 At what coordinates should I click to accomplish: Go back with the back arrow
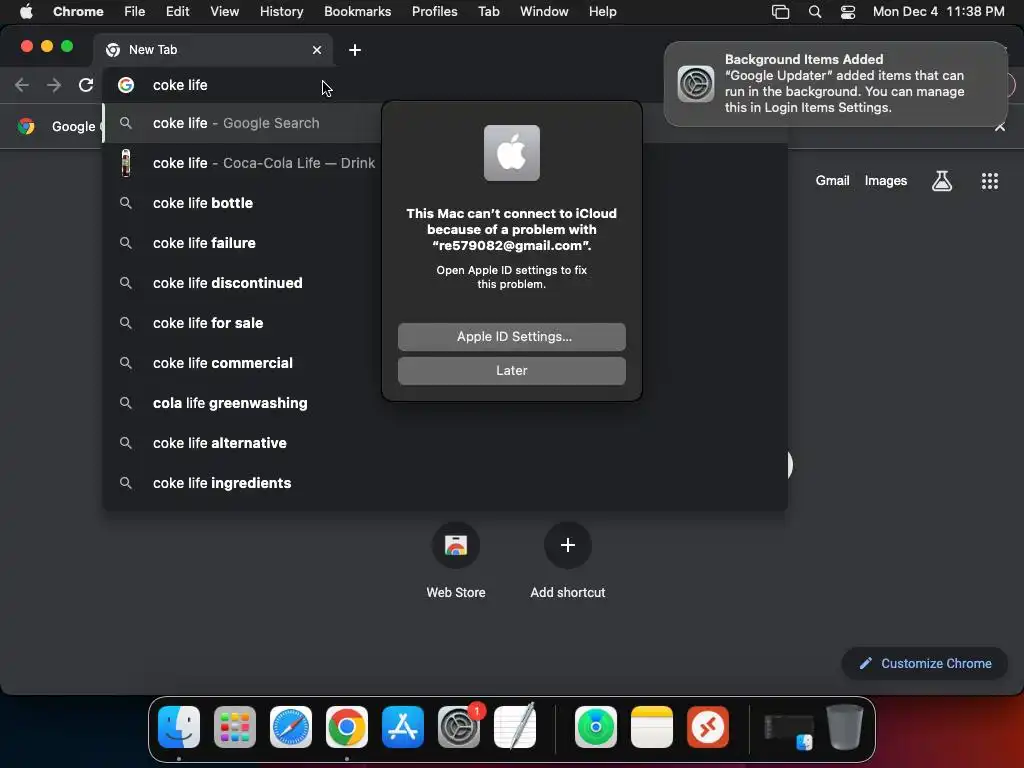click(x=22, y=85)
